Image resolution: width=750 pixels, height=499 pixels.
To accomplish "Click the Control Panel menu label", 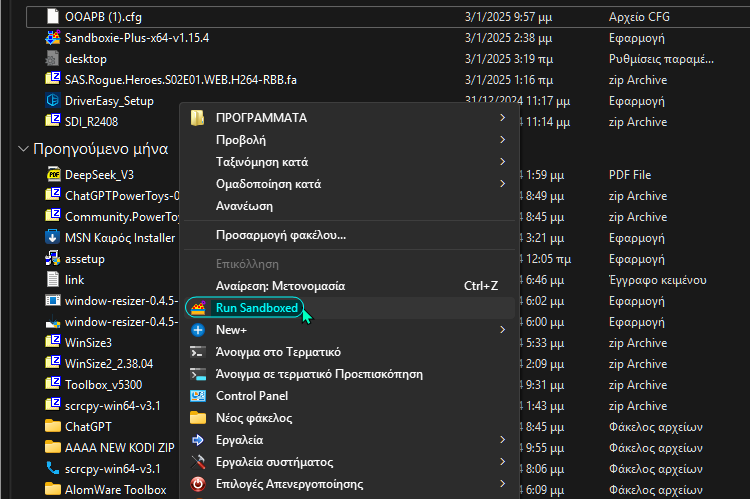I will click(252, 396).
